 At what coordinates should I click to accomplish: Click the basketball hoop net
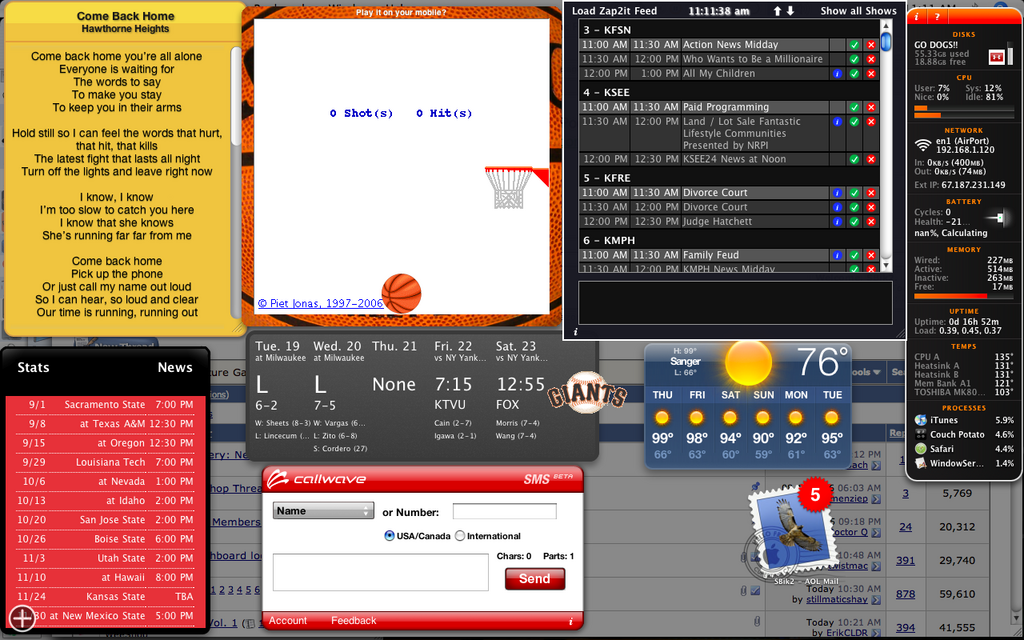point(509,188)
